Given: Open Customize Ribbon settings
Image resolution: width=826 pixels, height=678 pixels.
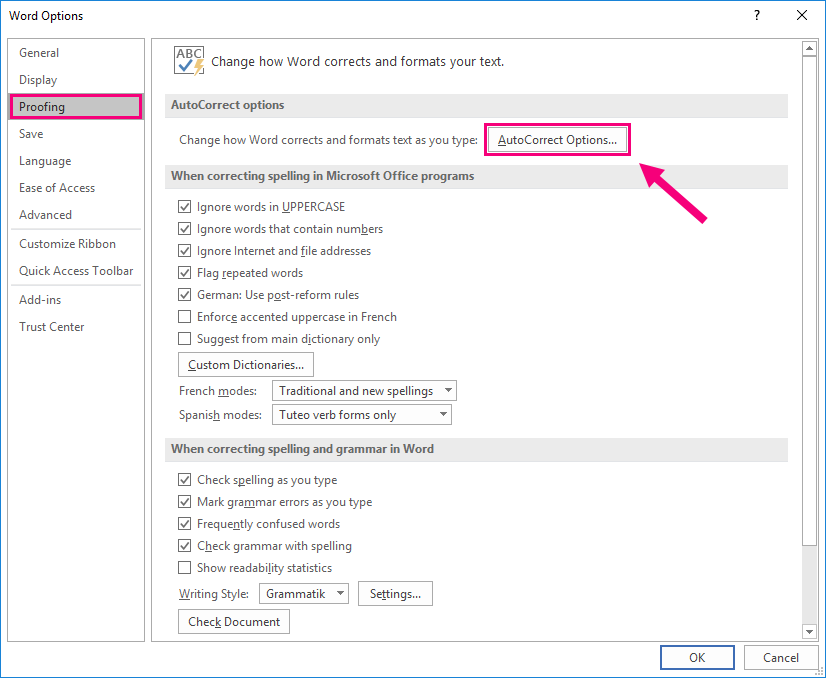Looking at the screenshot, I should (76, 244).
